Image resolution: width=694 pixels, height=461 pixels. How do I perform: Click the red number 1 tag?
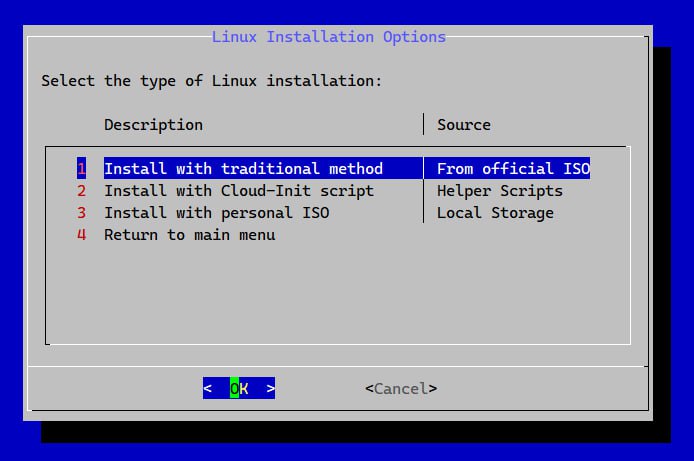(x=81, y=169)
